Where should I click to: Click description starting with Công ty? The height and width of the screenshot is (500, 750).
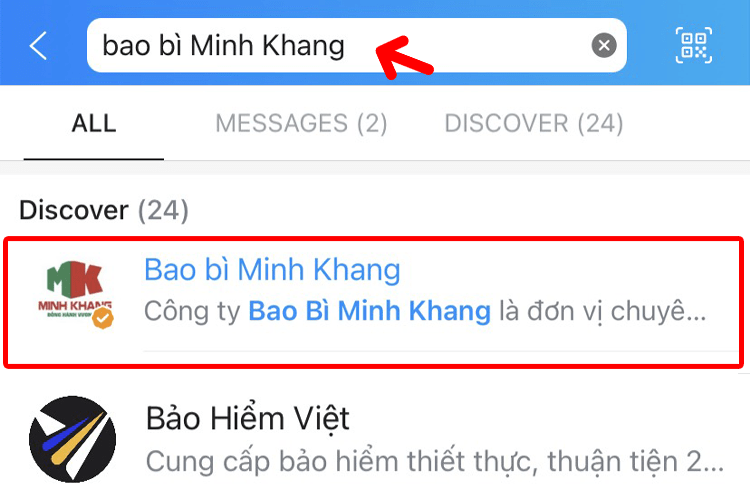tap(425, 311)
